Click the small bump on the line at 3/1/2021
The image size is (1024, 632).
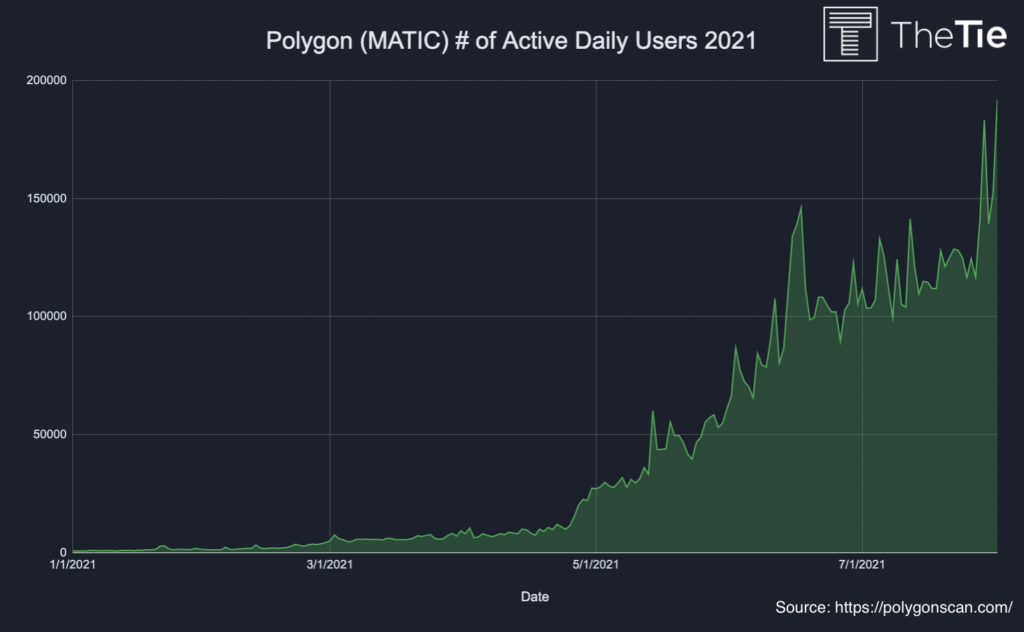coord(334,536)
